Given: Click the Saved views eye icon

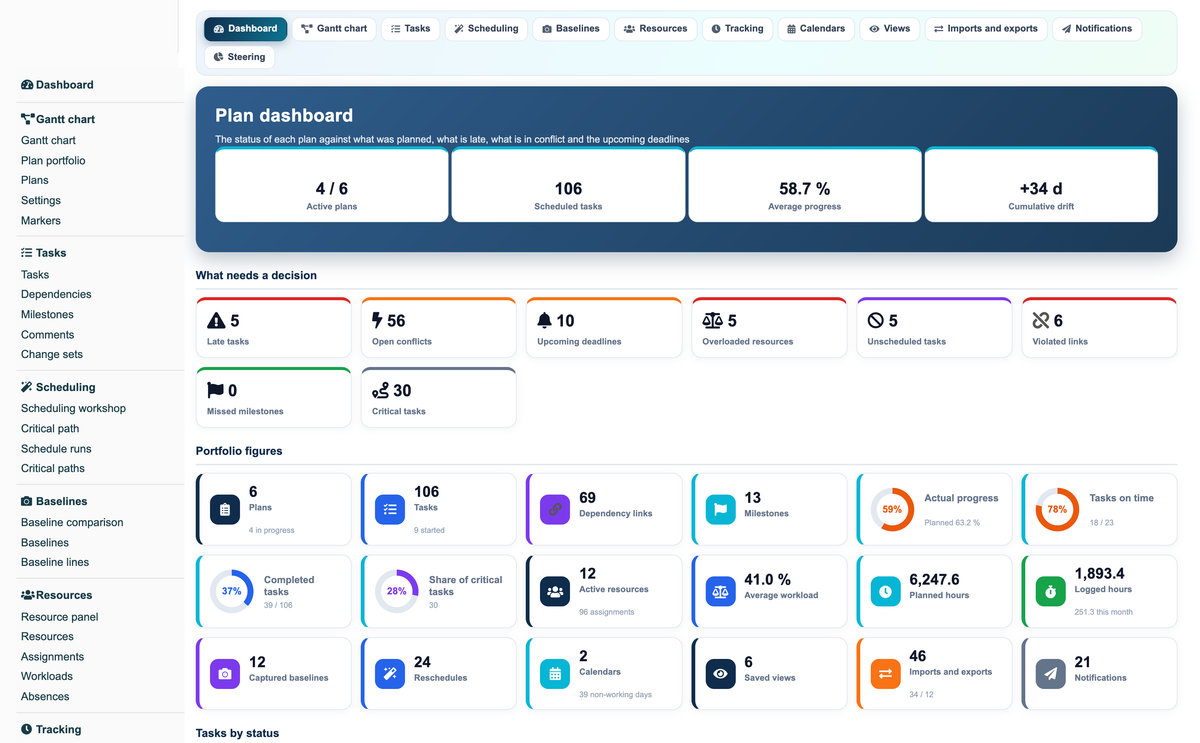Looking at the screenshot, I should pos(720,674).
